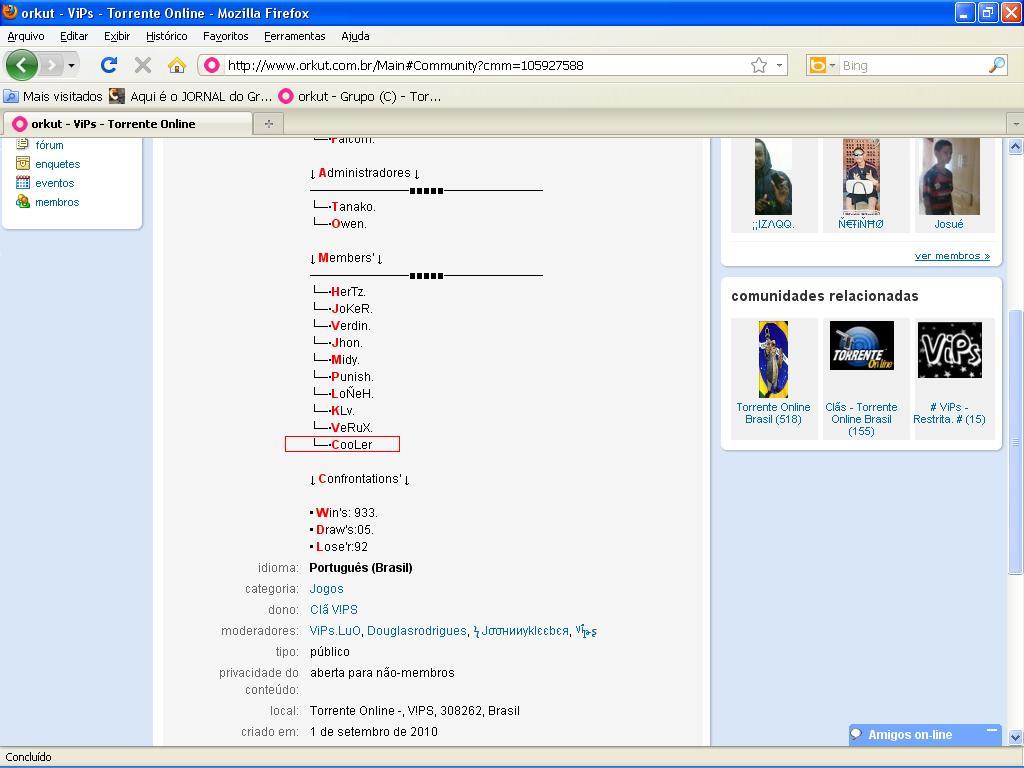Click the enquetes sidebar link

[x=57, y=164]
